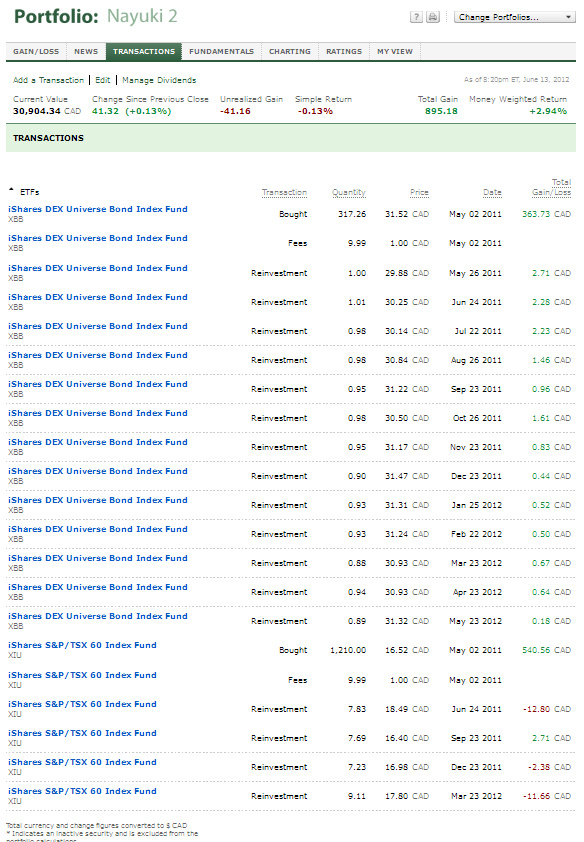Click the Edit link

[103, 80]
